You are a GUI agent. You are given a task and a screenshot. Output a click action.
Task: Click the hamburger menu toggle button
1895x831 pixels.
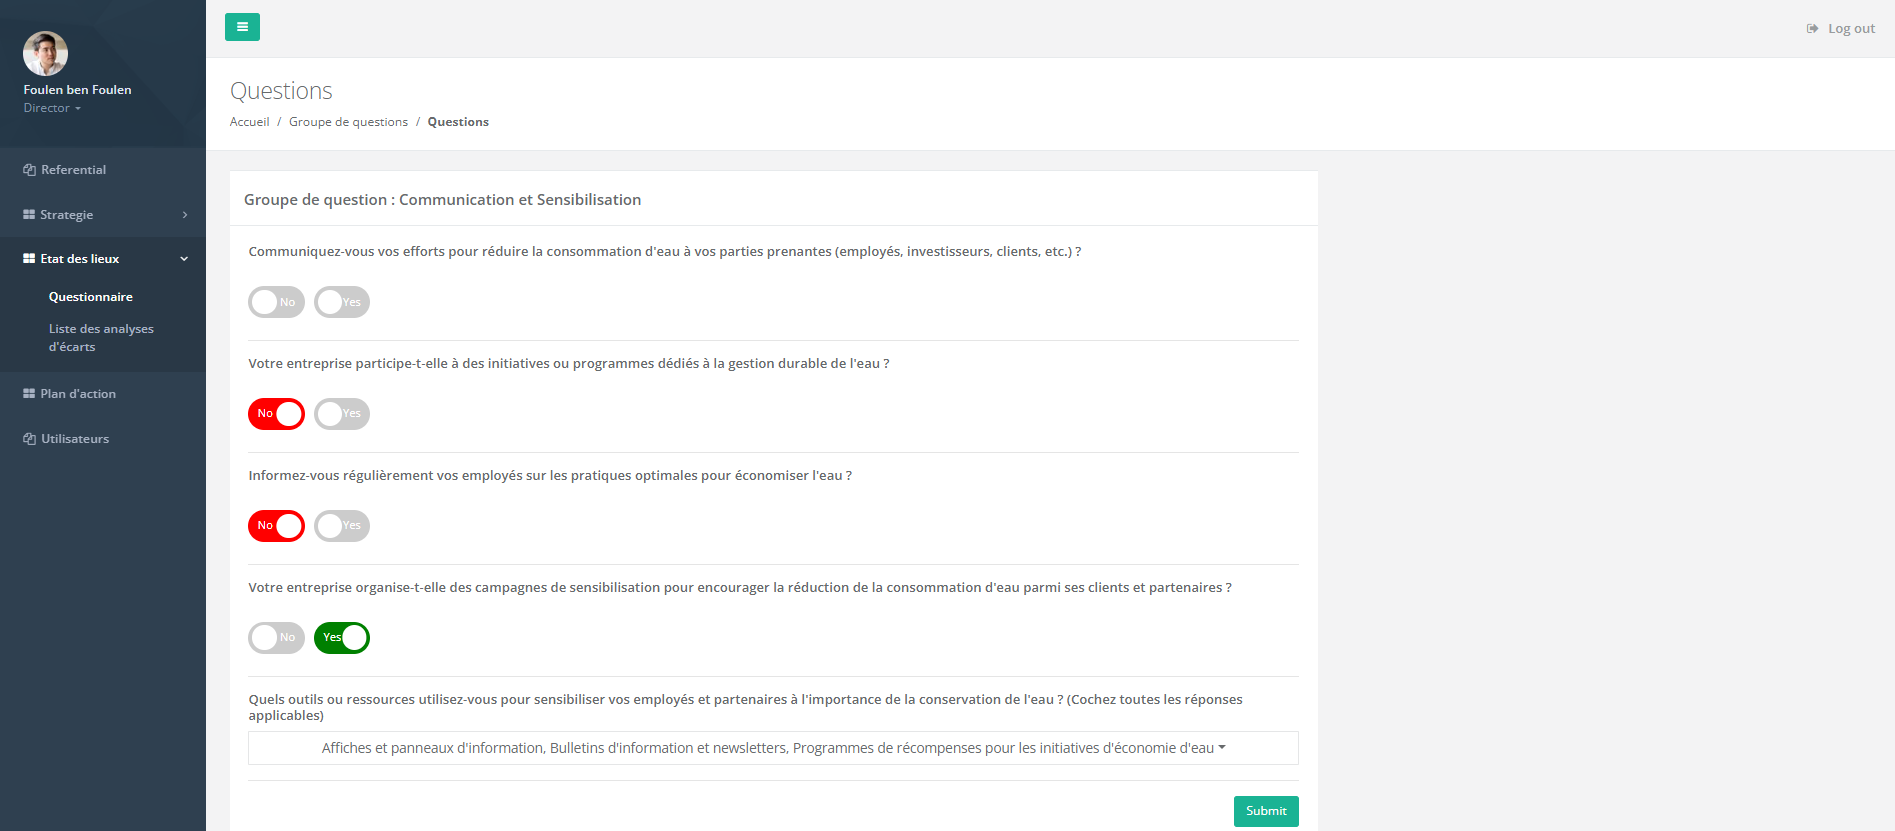242,27
